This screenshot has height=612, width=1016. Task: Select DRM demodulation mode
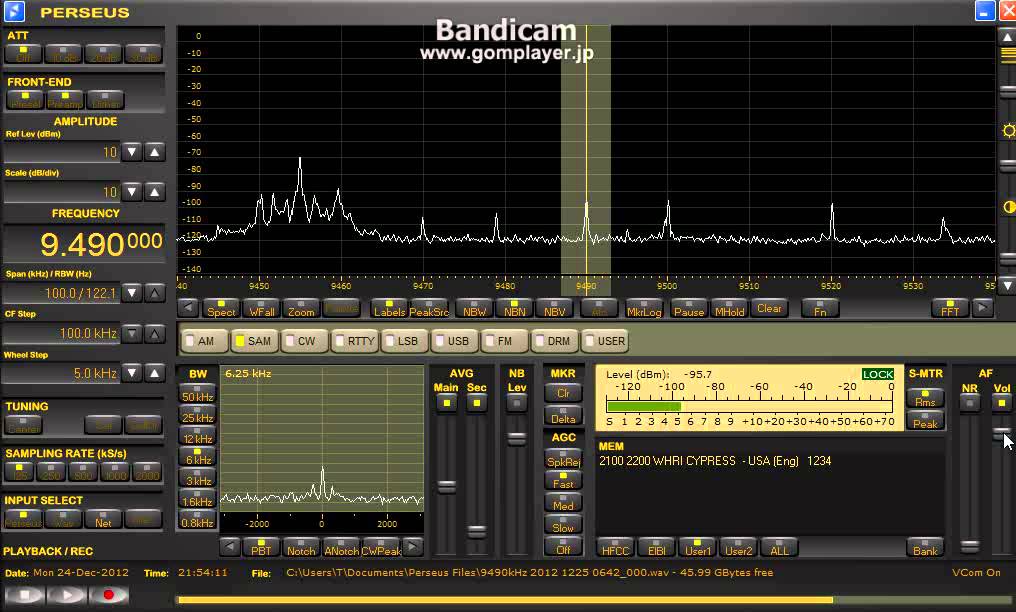(x=555, y=341)
